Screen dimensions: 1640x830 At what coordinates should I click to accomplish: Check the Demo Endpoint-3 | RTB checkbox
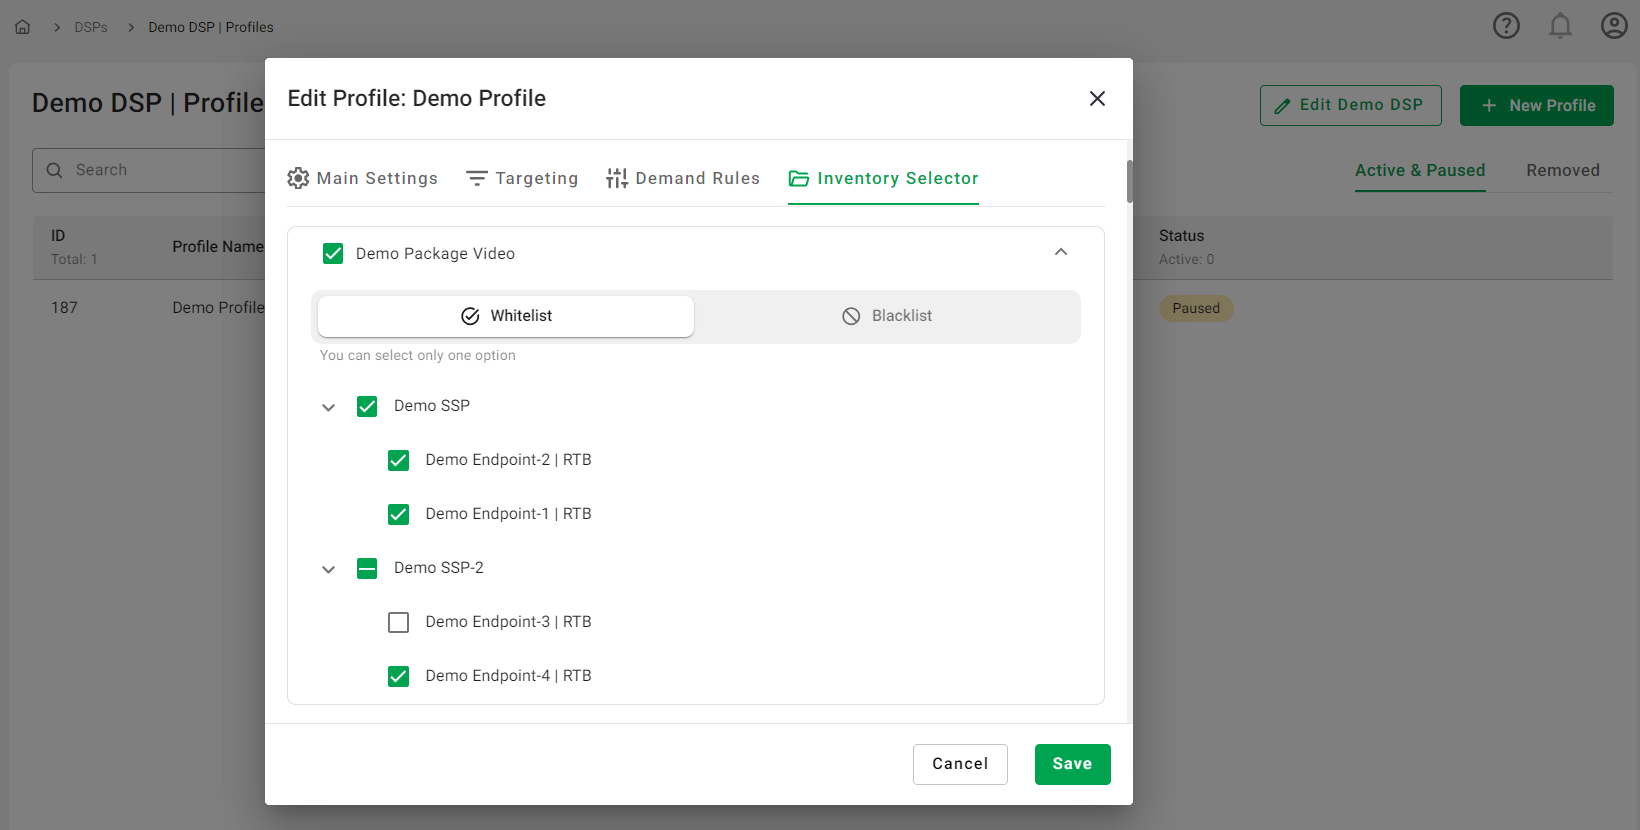(398, 622)
